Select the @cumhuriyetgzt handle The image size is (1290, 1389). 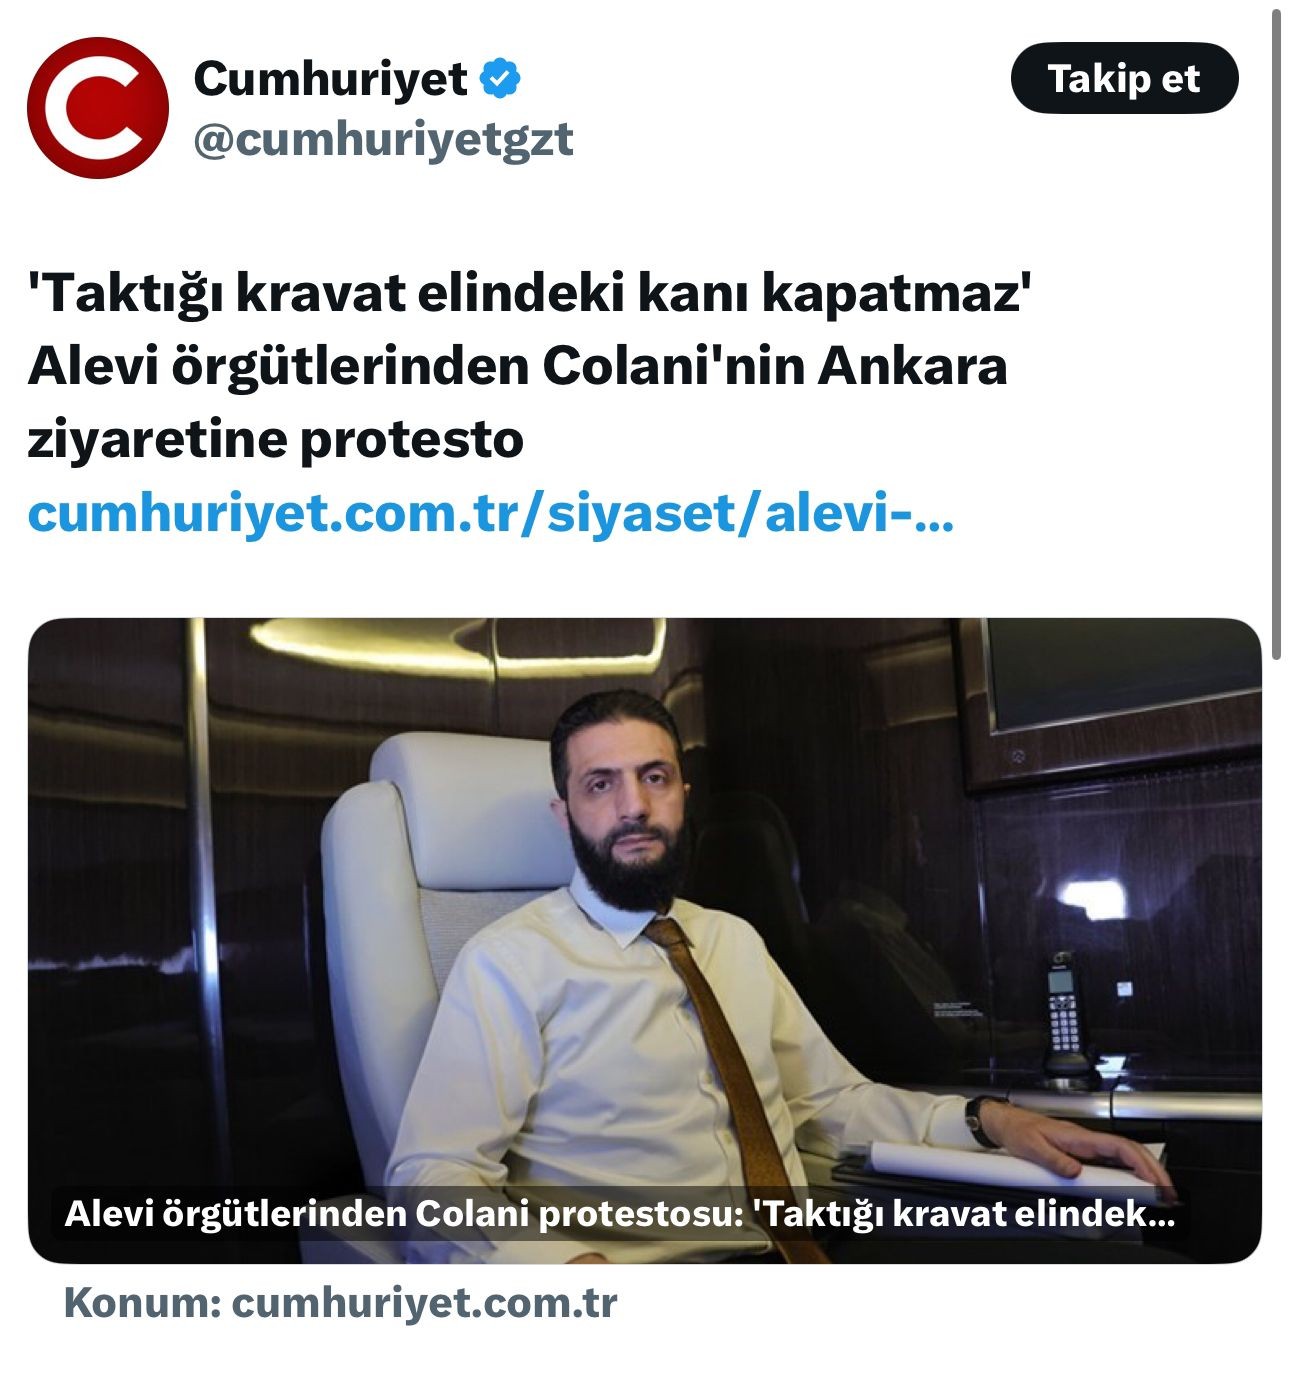(x=383, y=139)
